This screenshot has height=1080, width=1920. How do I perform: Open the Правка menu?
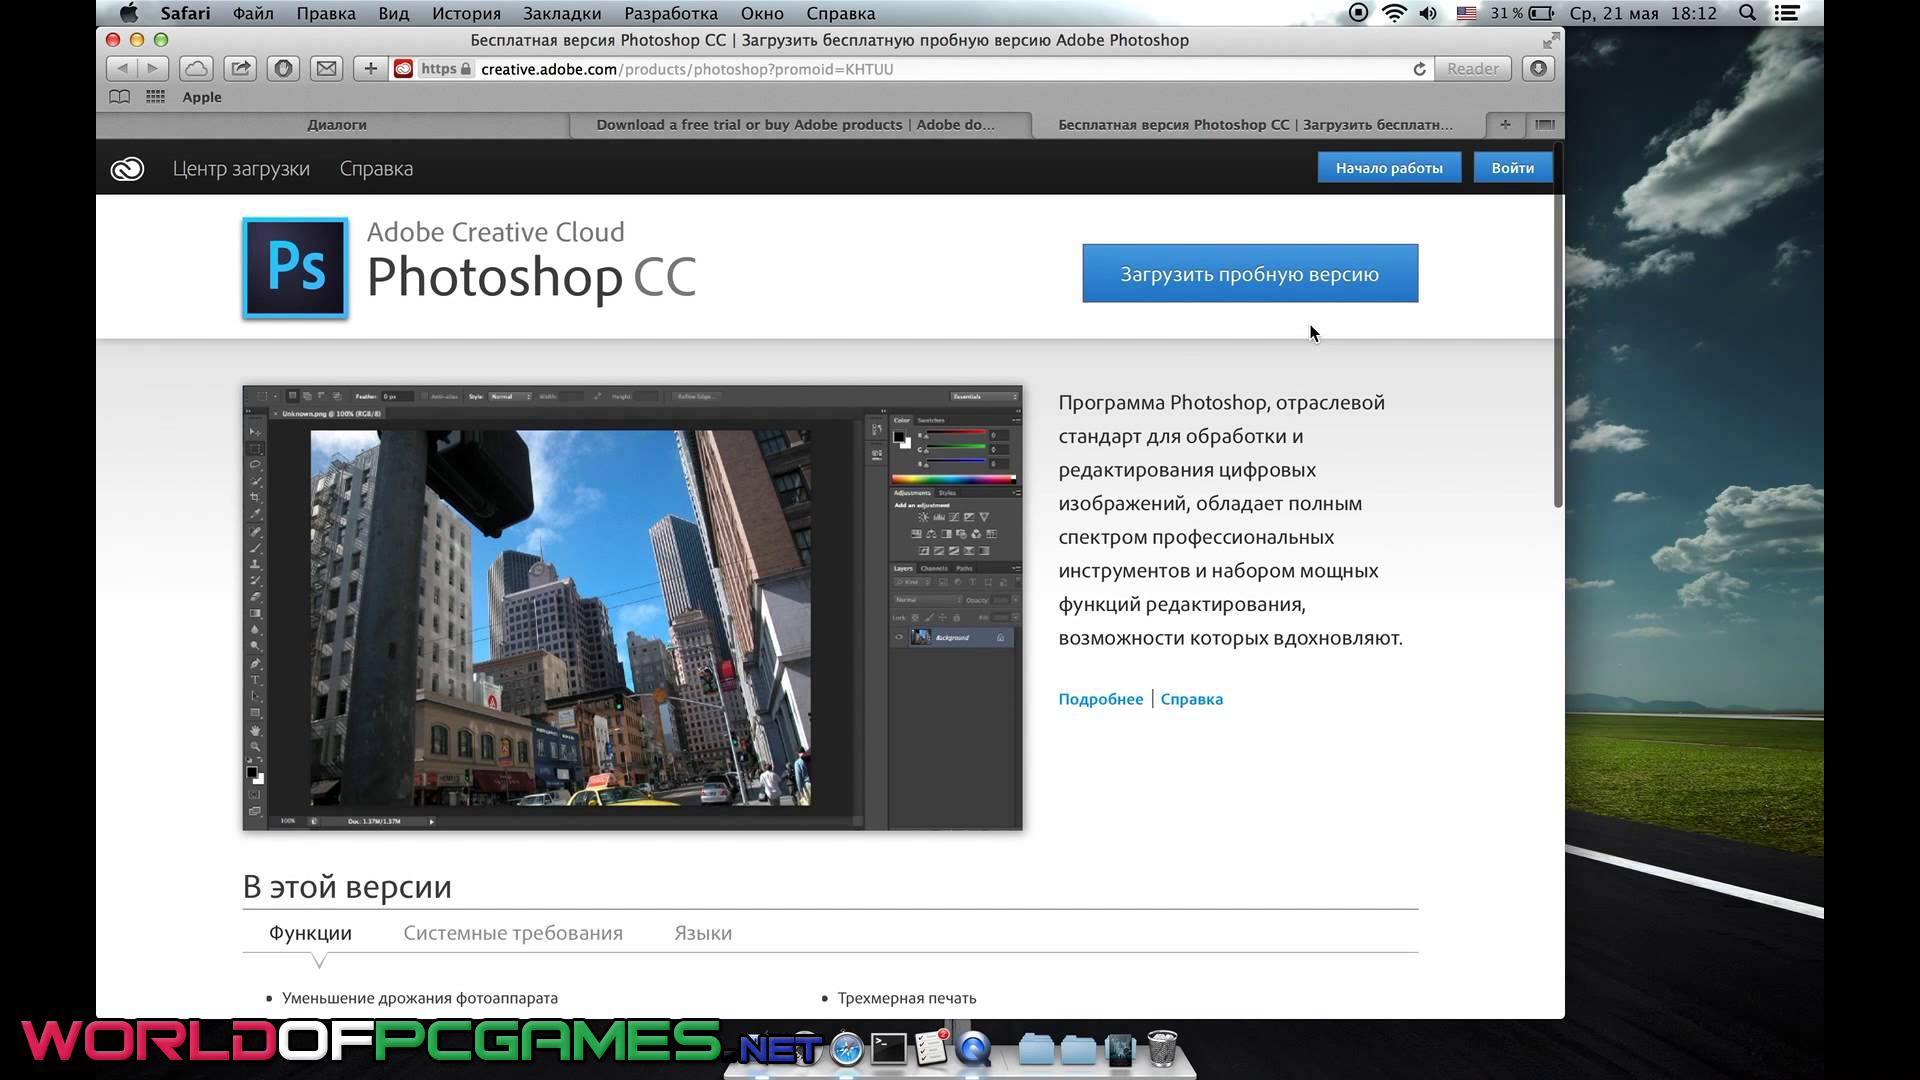pyautogui.click(x=326, y=13)
